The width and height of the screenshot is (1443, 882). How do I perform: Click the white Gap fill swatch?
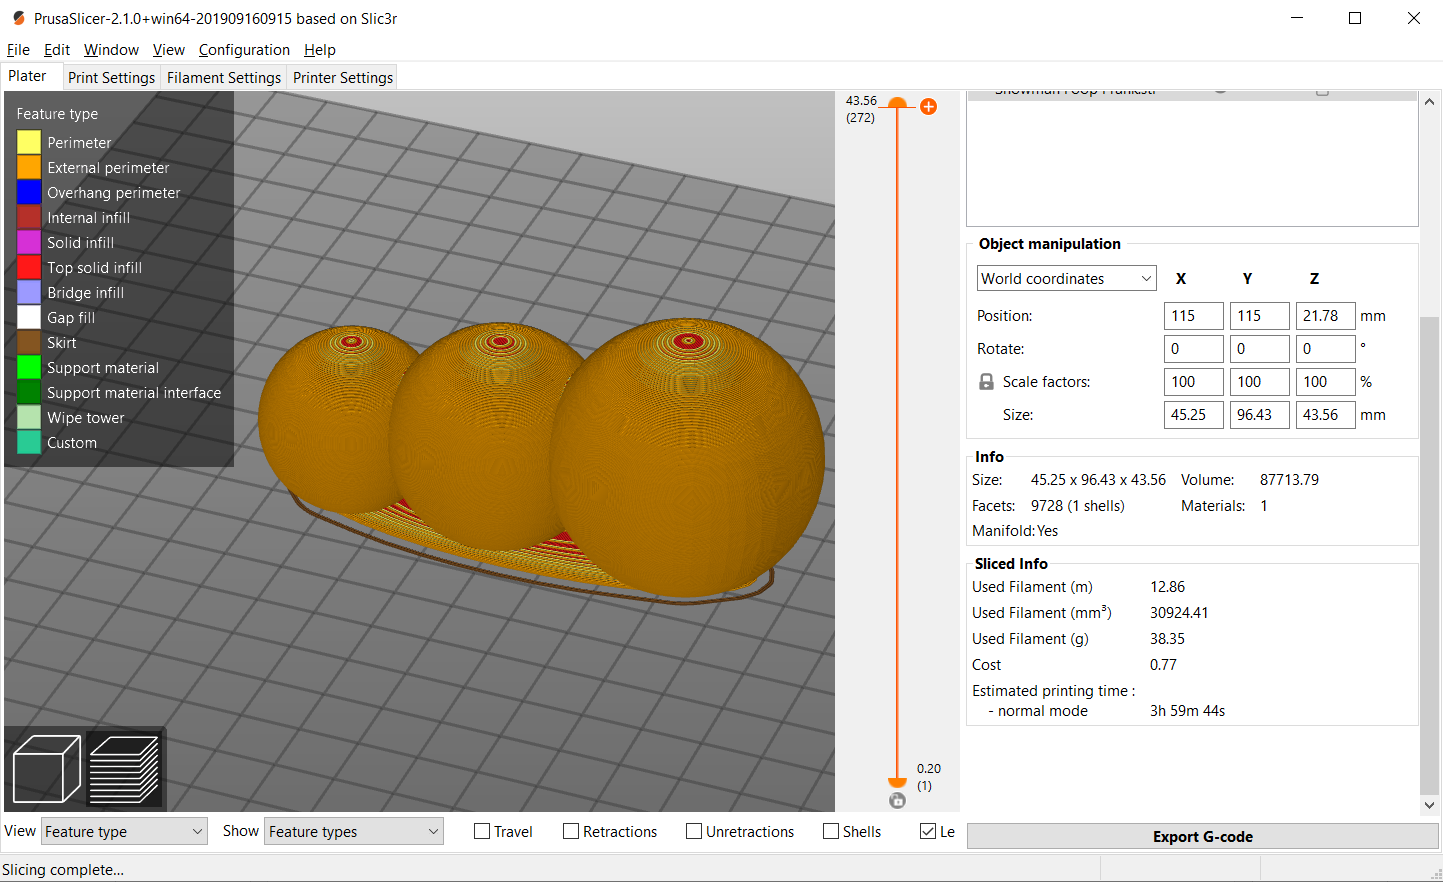[x=29, y=317]
